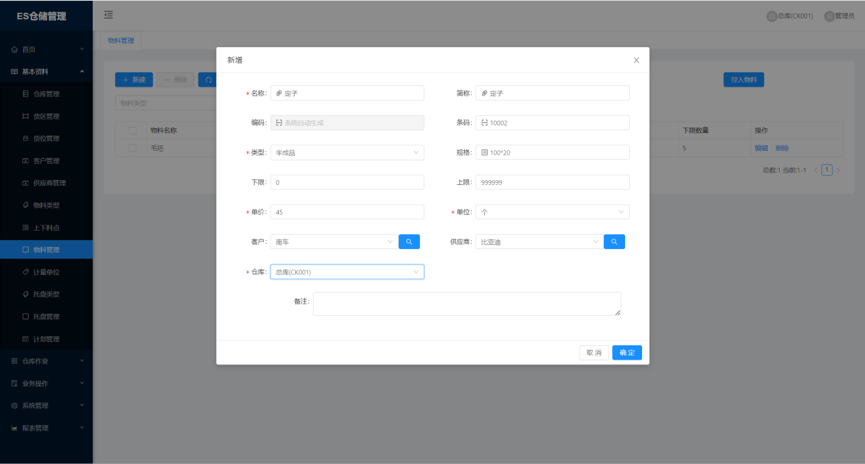Open the 类型 dropdown showing 半成品
Viewport: 865px width, 464px height.
pos(346,153)
